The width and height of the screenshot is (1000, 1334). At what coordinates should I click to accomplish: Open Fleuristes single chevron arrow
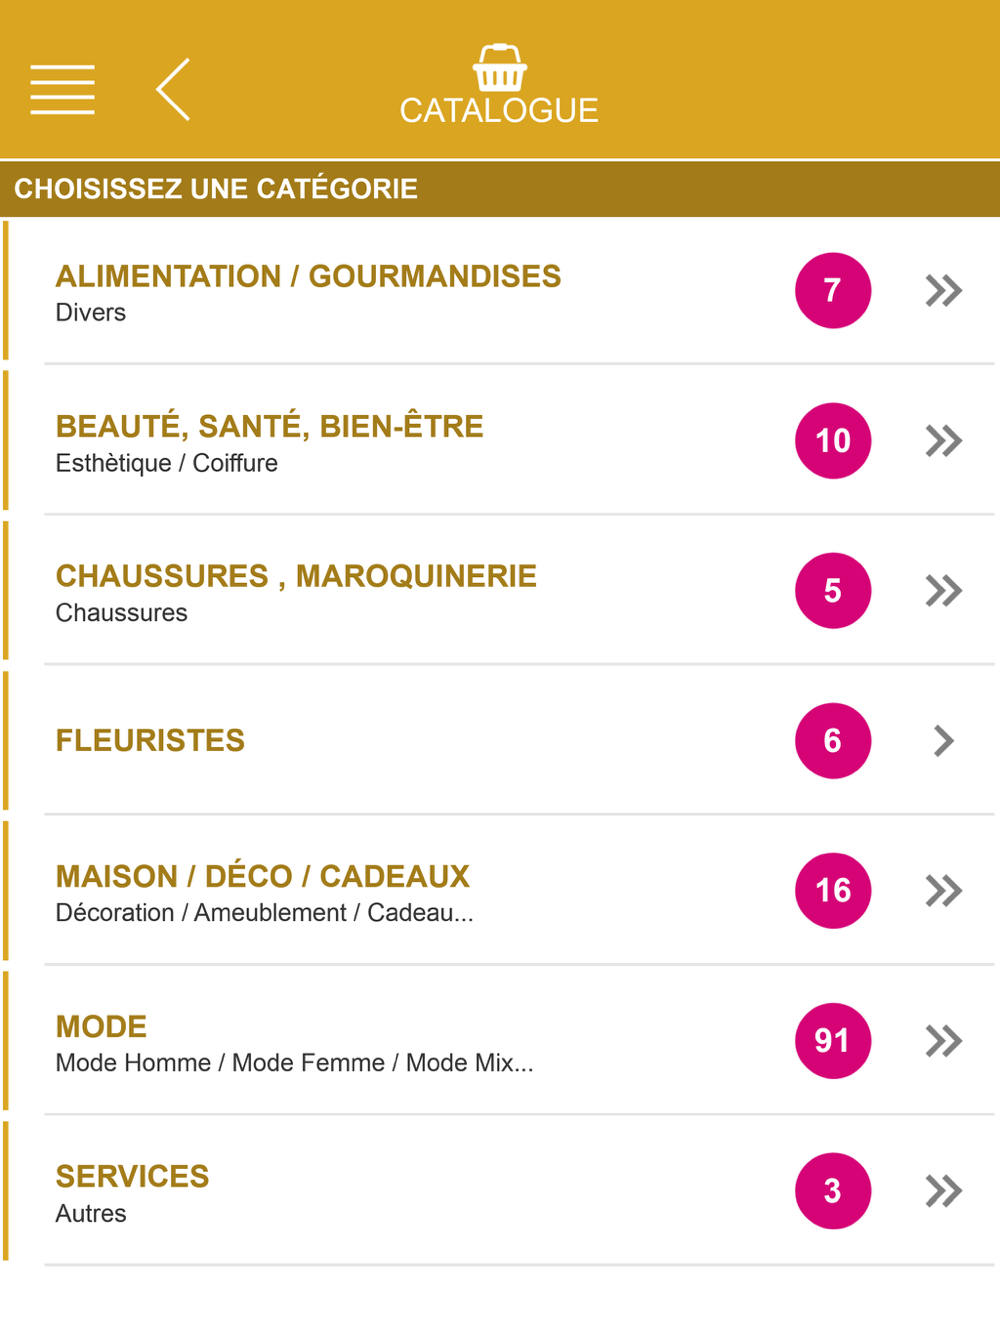(x=944, y=740)
